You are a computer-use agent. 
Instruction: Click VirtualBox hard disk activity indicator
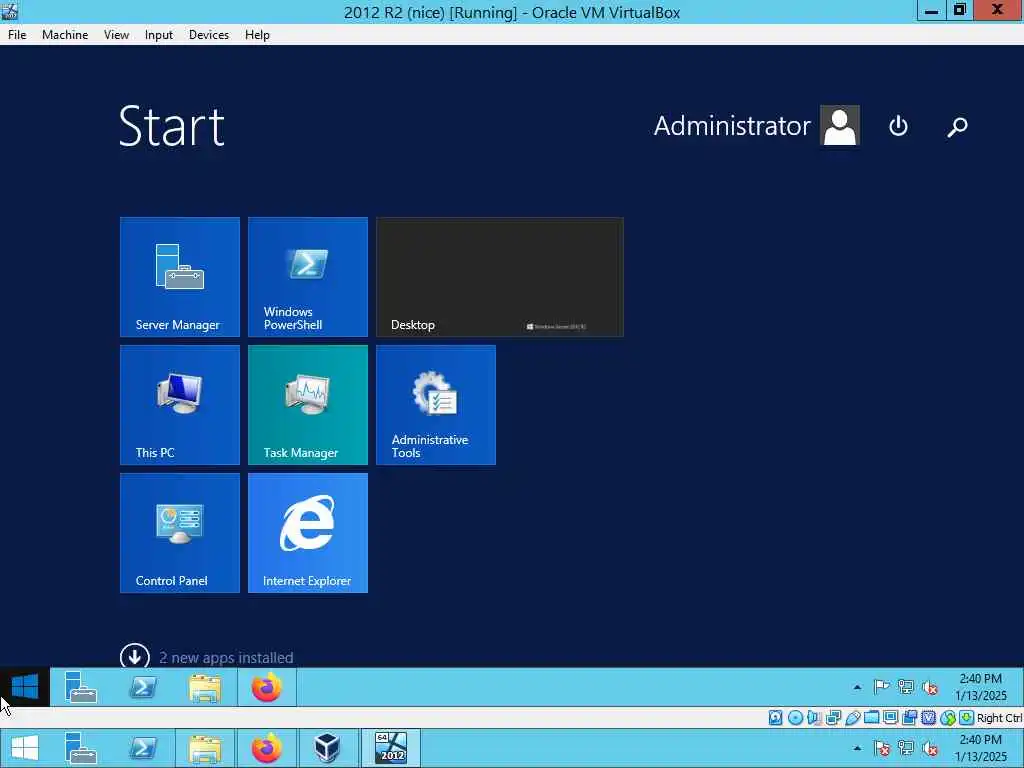775,718
